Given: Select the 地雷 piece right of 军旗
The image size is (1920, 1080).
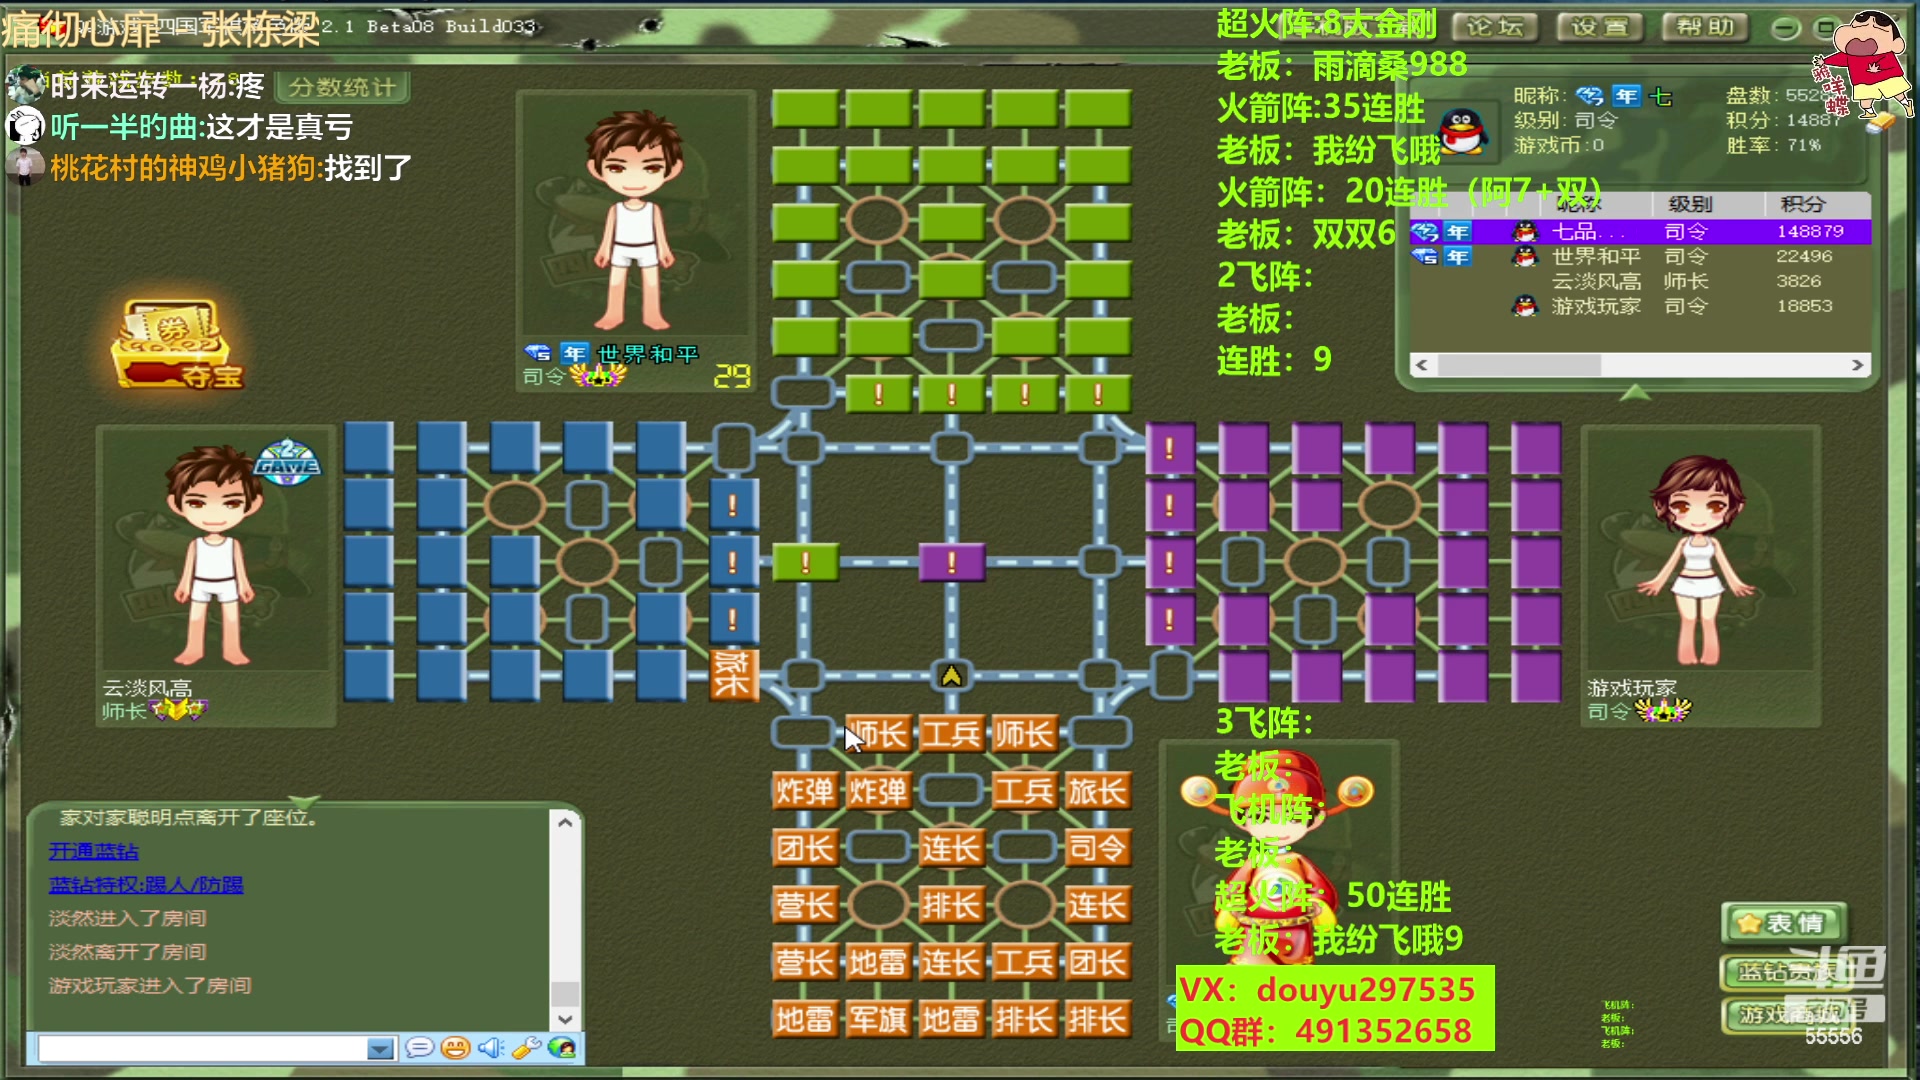Looking at the screenshot, I should (x=951, y=1019).
